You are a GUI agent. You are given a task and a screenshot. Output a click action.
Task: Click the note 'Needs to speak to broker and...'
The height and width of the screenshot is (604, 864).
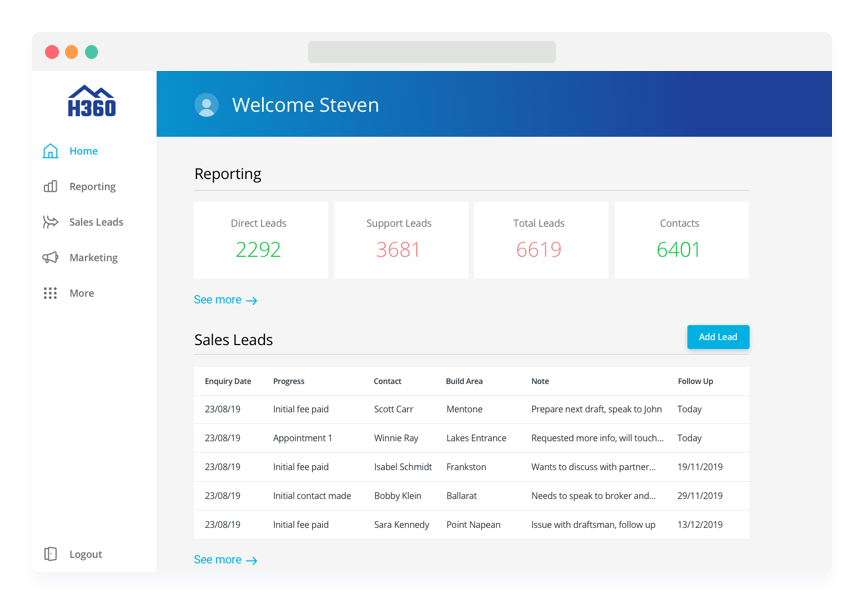point(593,496)
